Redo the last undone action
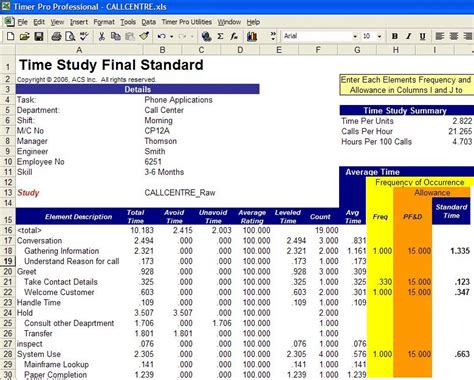This screenshot has width=474, height=380. tap(183, 36)
